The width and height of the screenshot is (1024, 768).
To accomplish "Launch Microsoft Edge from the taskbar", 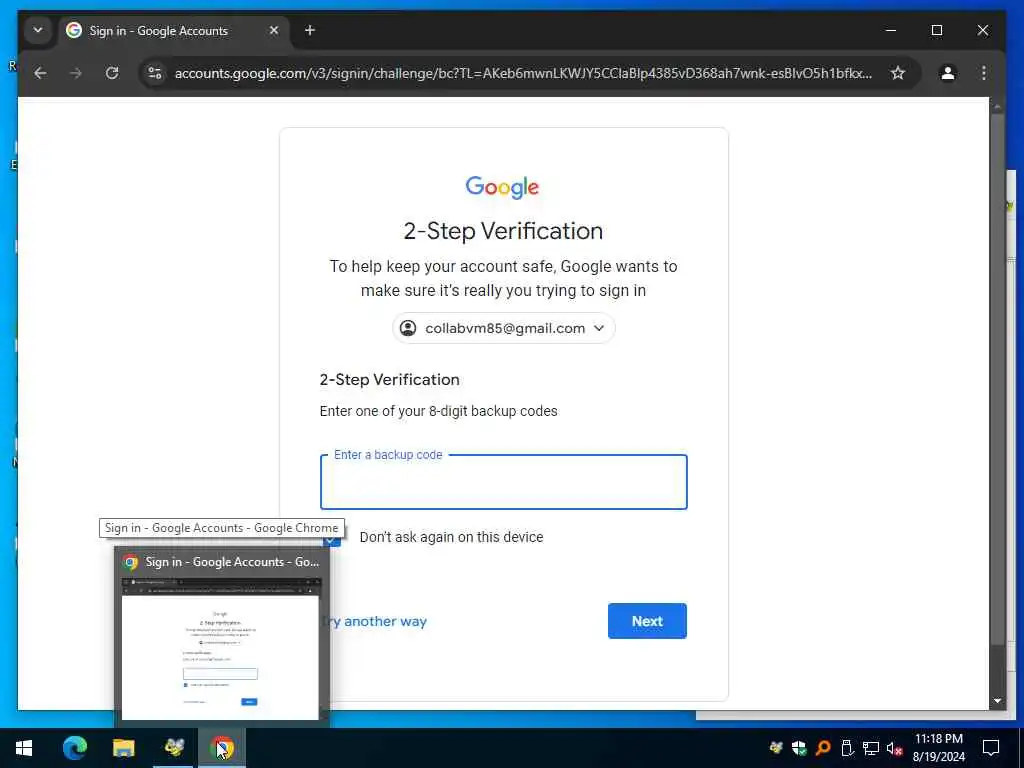I will point(74,748).
